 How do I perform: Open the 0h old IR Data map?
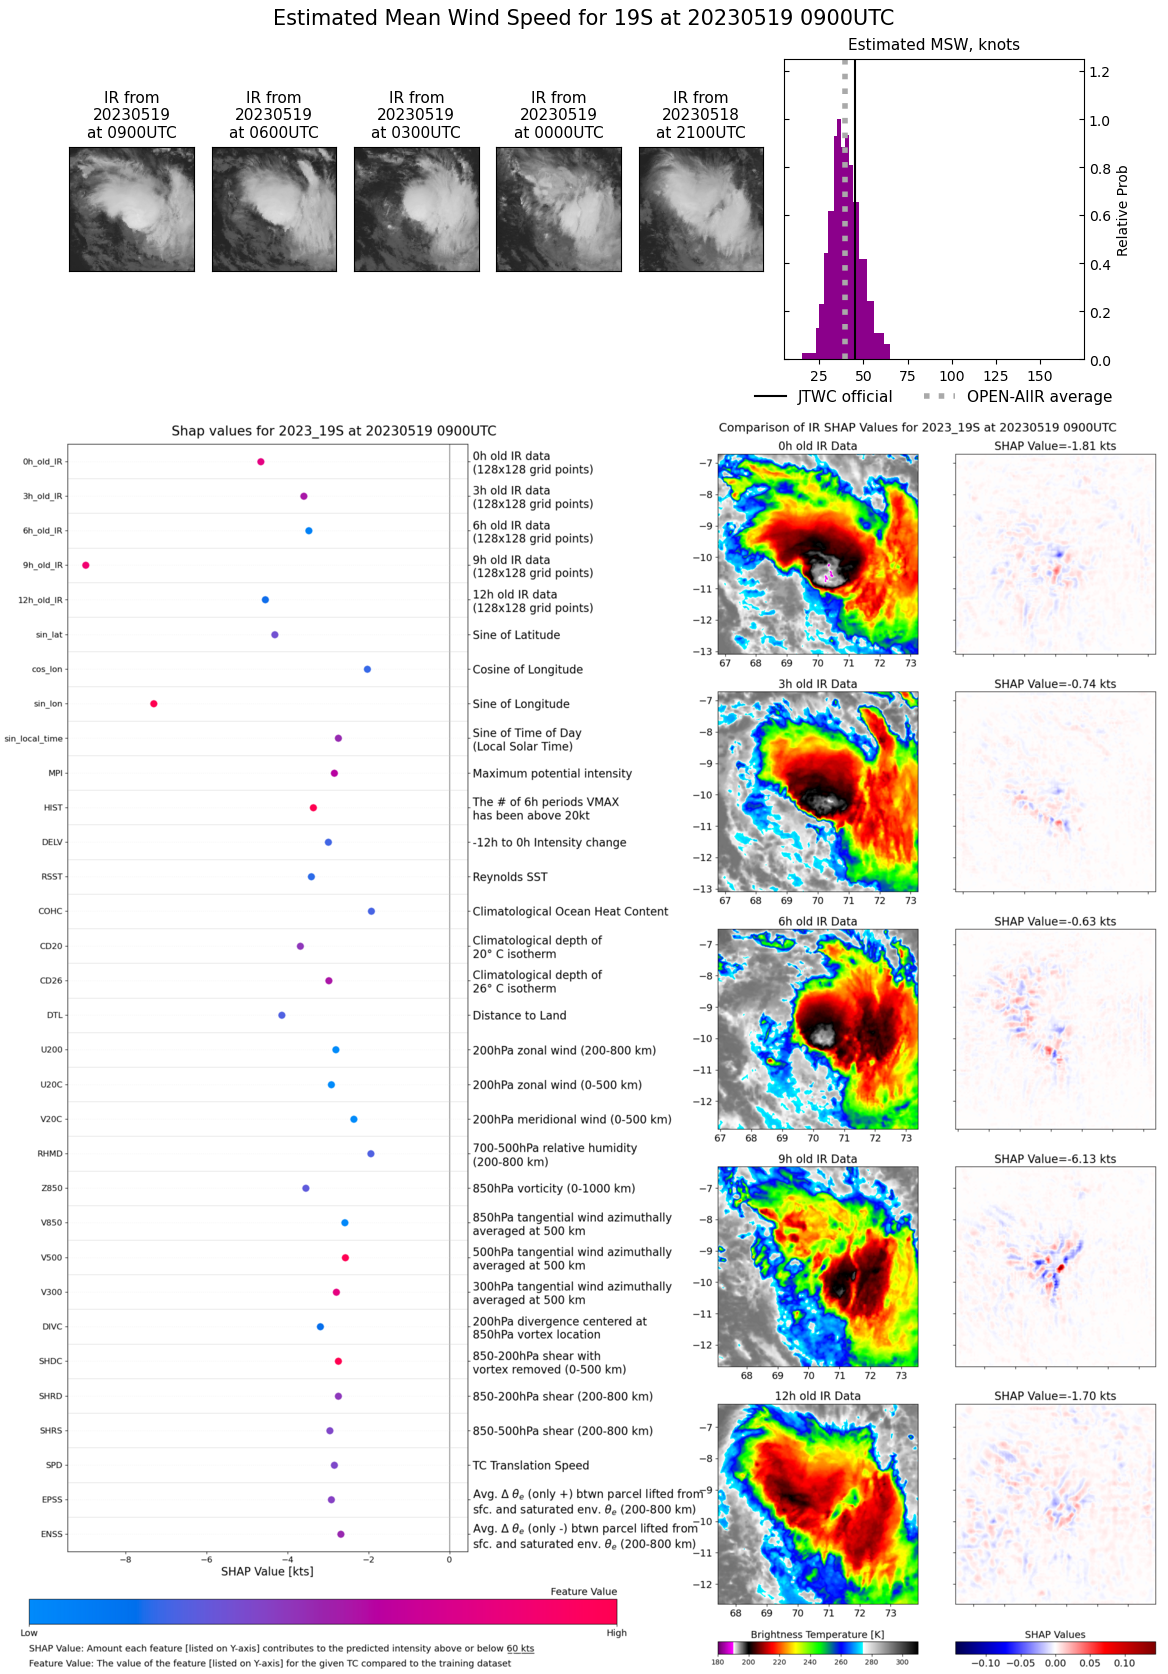point(817,554)
